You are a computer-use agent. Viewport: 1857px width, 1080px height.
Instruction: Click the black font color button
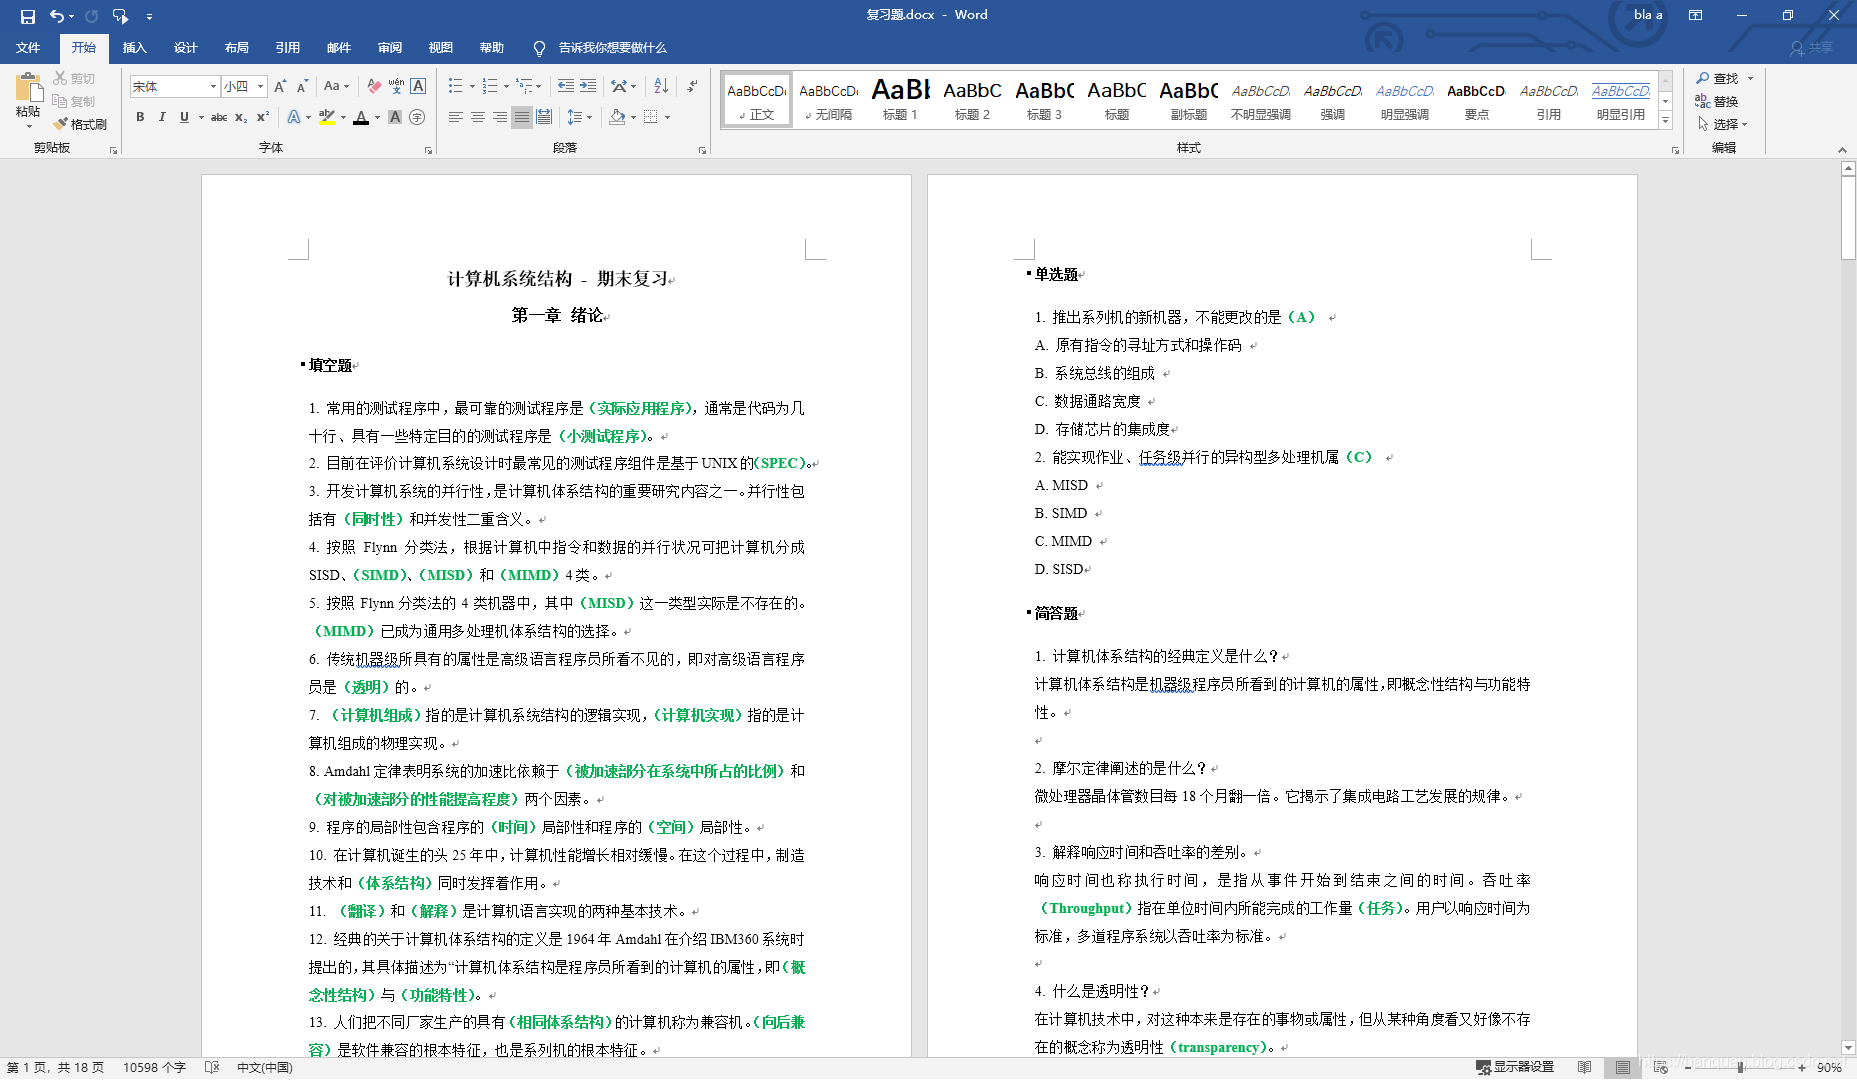click(361, 117)
